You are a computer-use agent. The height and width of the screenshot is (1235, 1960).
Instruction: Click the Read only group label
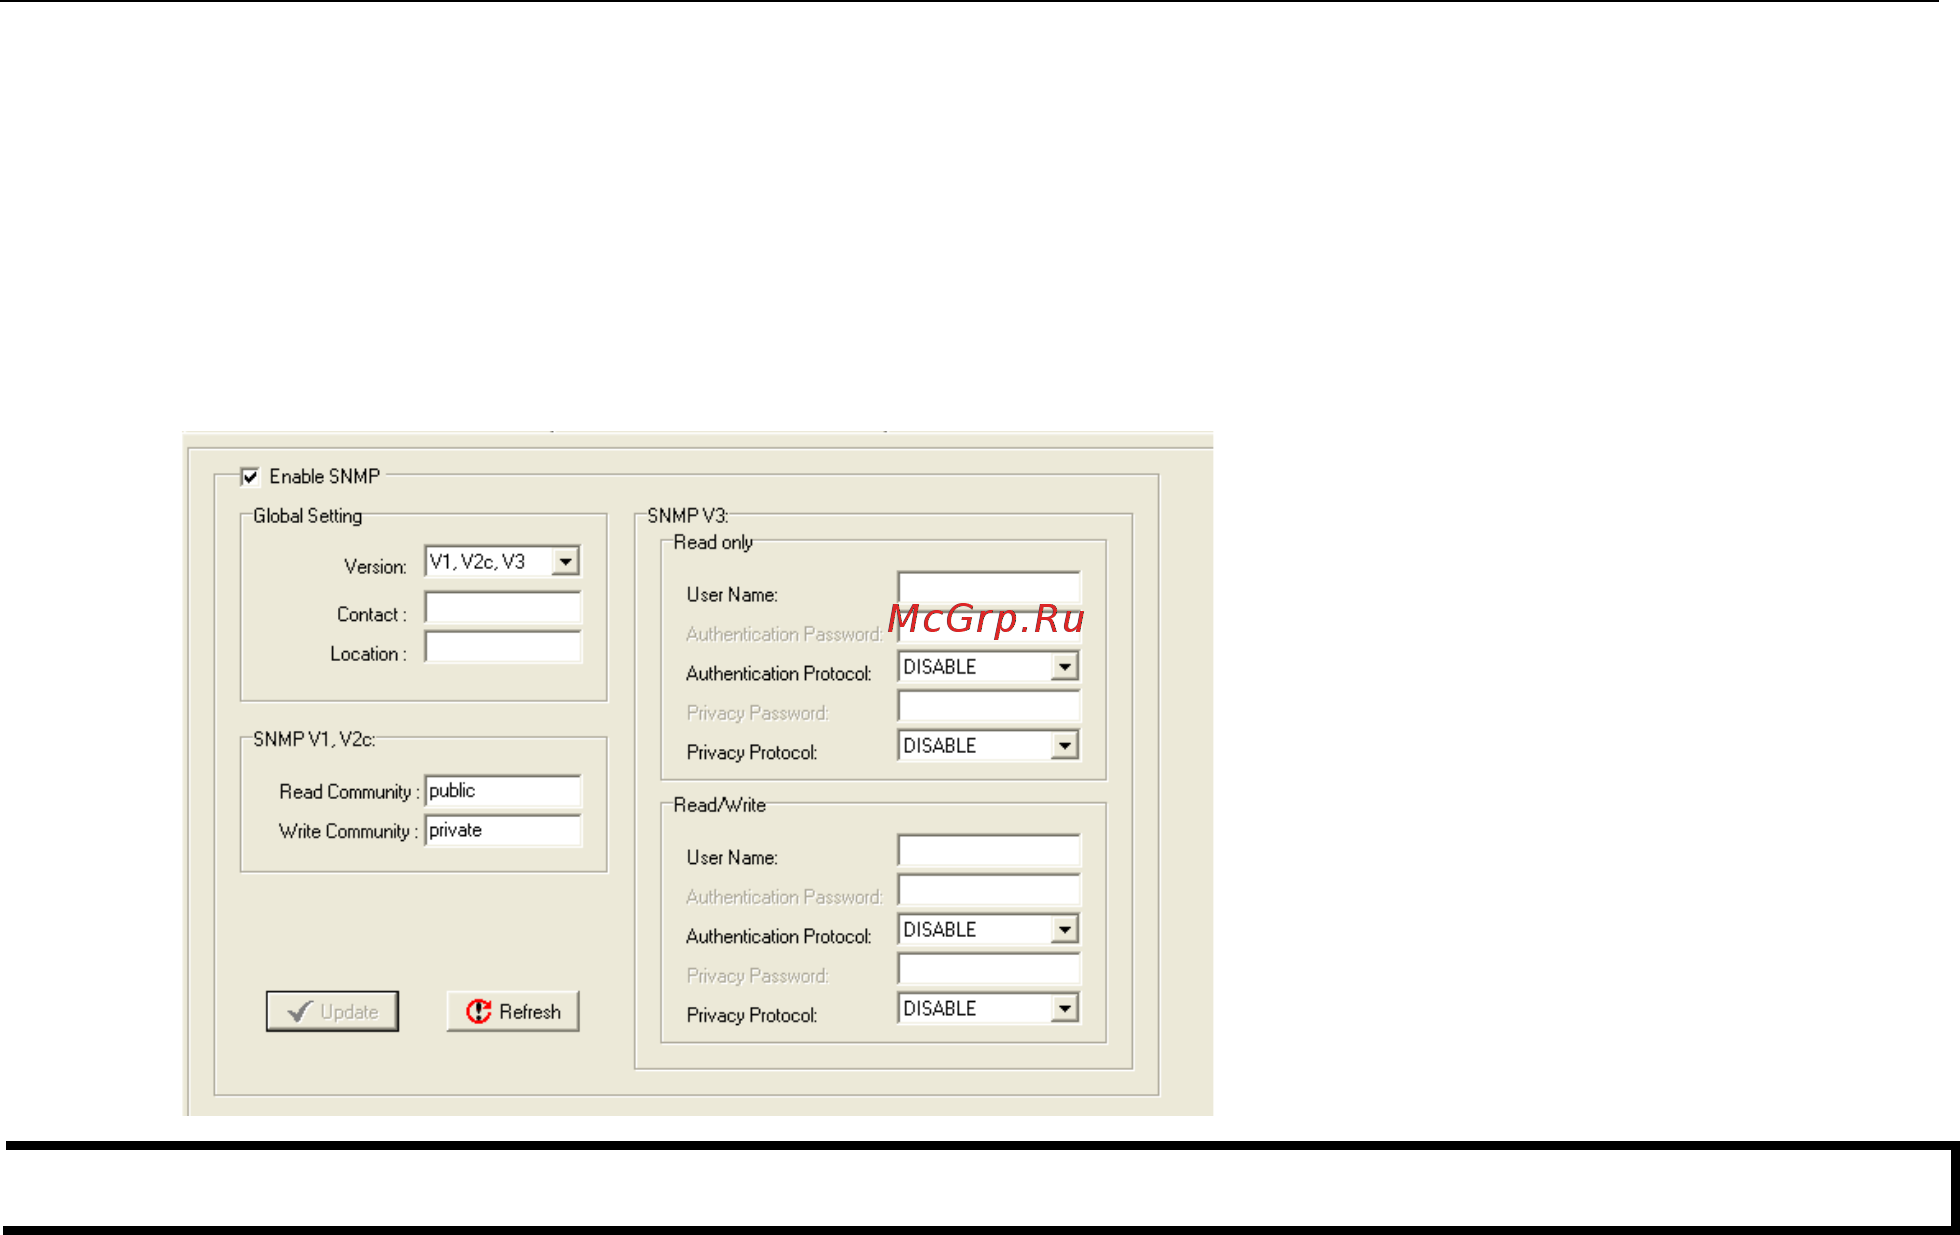[x=713, y=542]
